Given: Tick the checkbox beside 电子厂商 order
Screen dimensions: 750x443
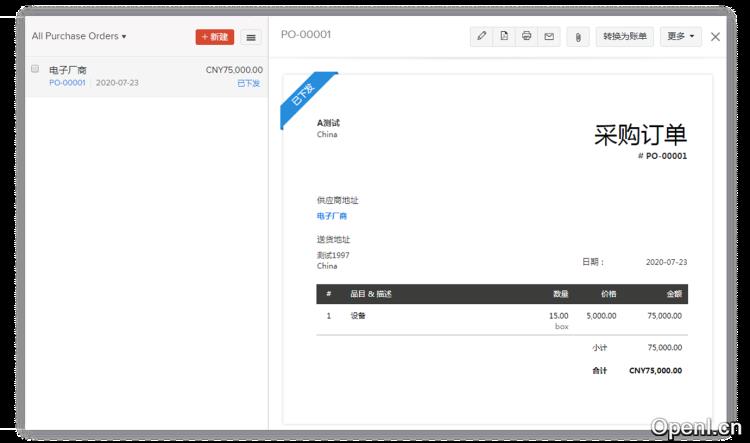Looking at the screenshot, I should coord(35,69).
